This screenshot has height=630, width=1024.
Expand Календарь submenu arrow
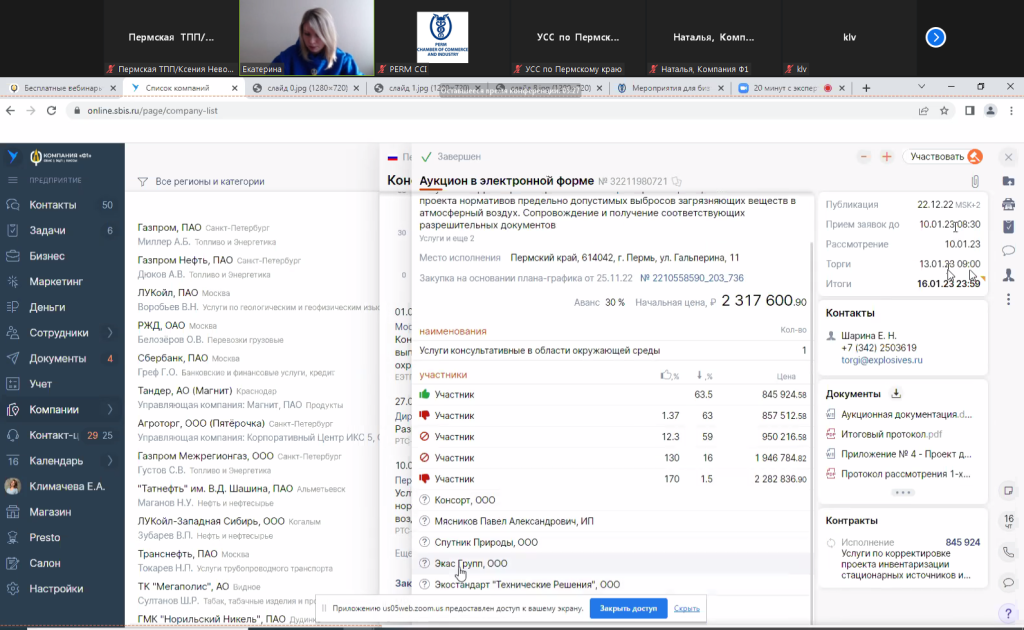[x=110, y=461]
